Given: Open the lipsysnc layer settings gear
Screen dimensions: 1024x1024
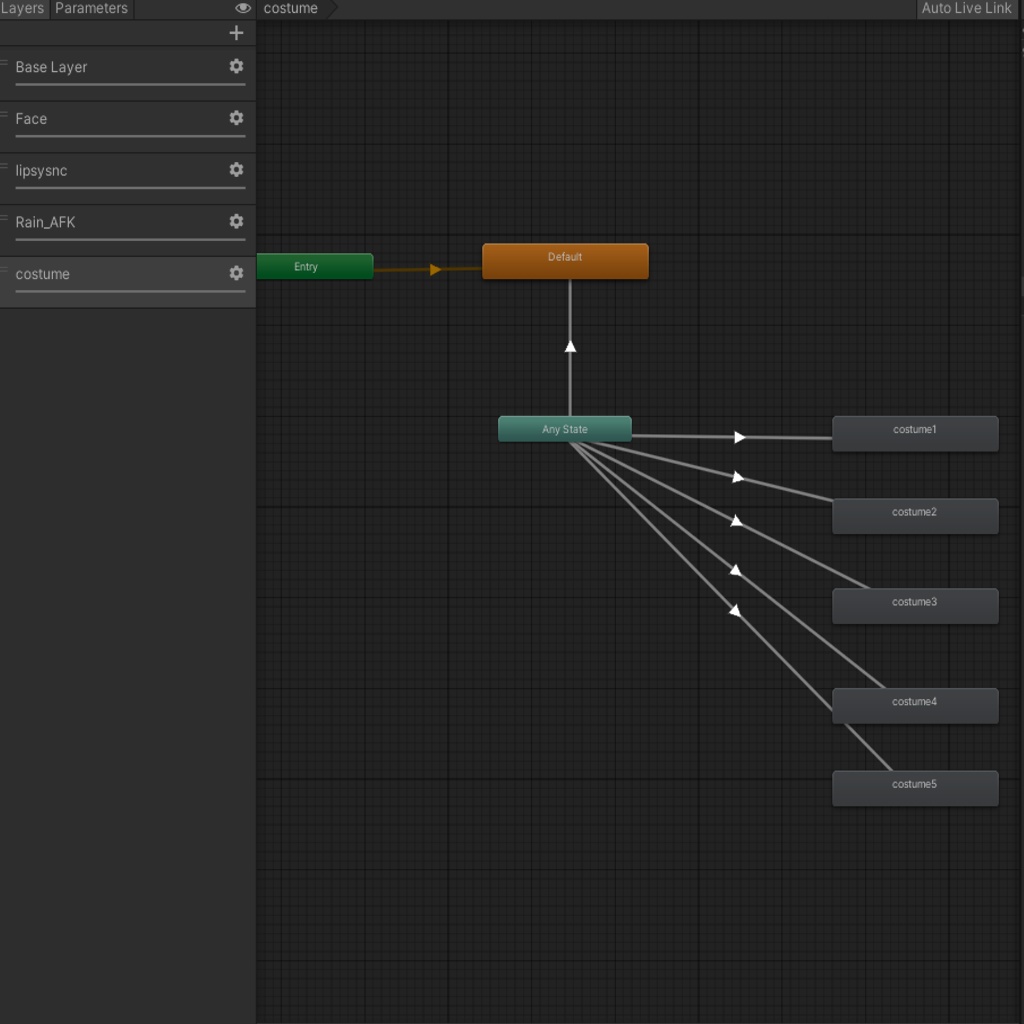Looking at the screenshot, I should tap(236, 170).
